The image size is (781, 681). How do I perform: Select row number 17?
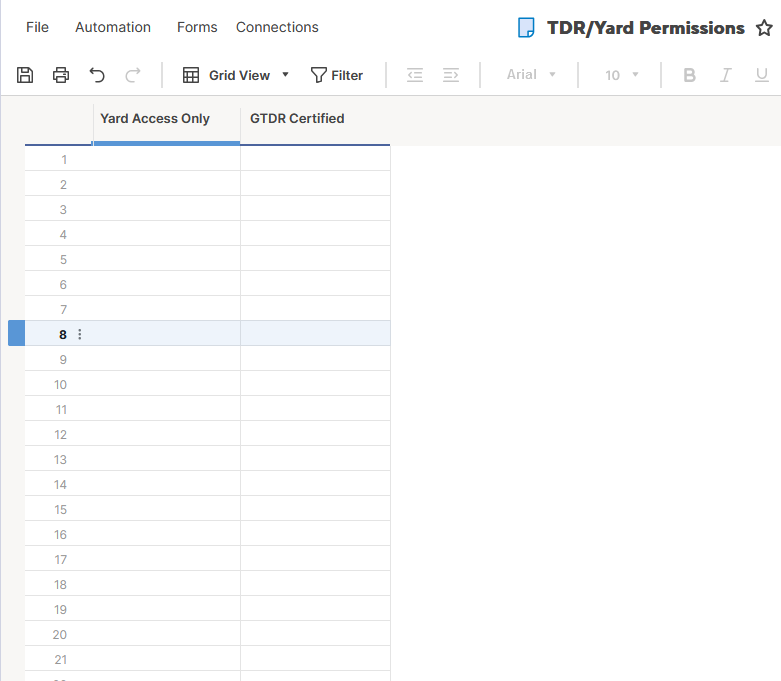60,559
